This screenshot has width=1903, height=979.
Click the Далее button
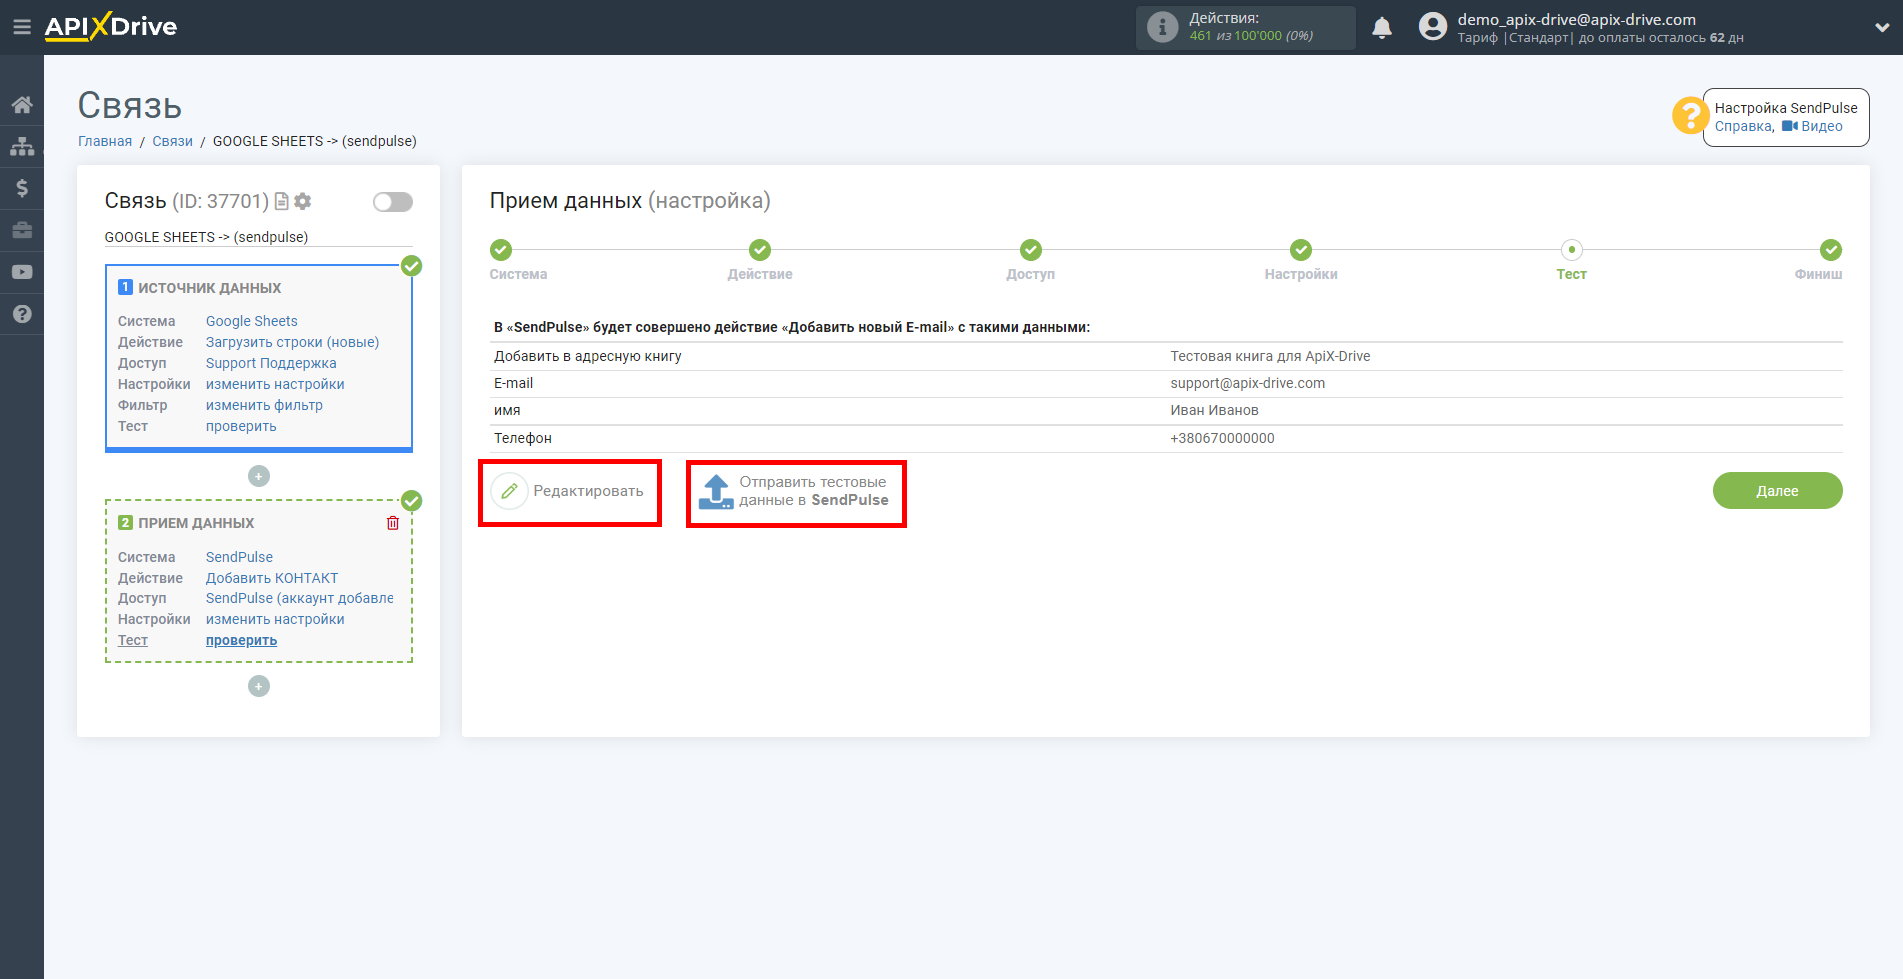(1777, 491)
